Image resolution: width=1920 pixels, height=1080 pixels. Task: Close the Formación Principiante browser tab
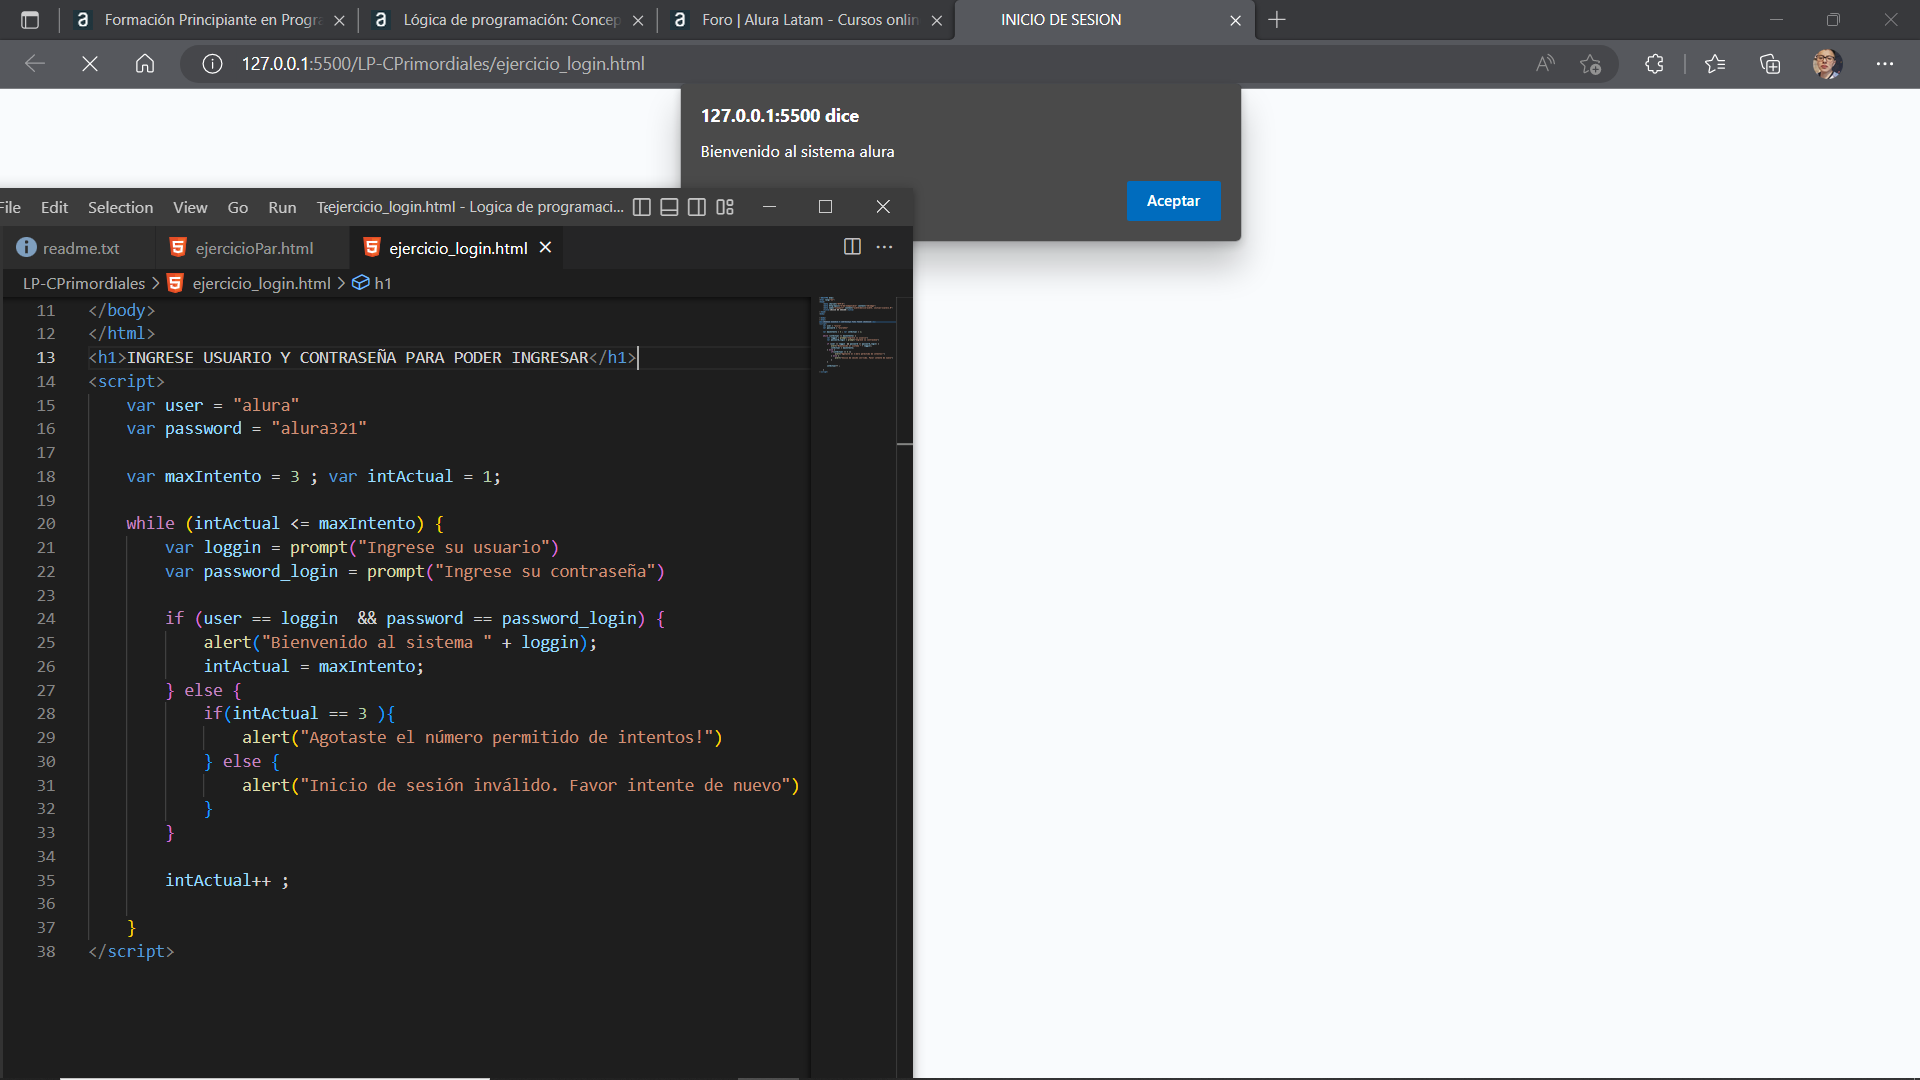tap(339, 20)
